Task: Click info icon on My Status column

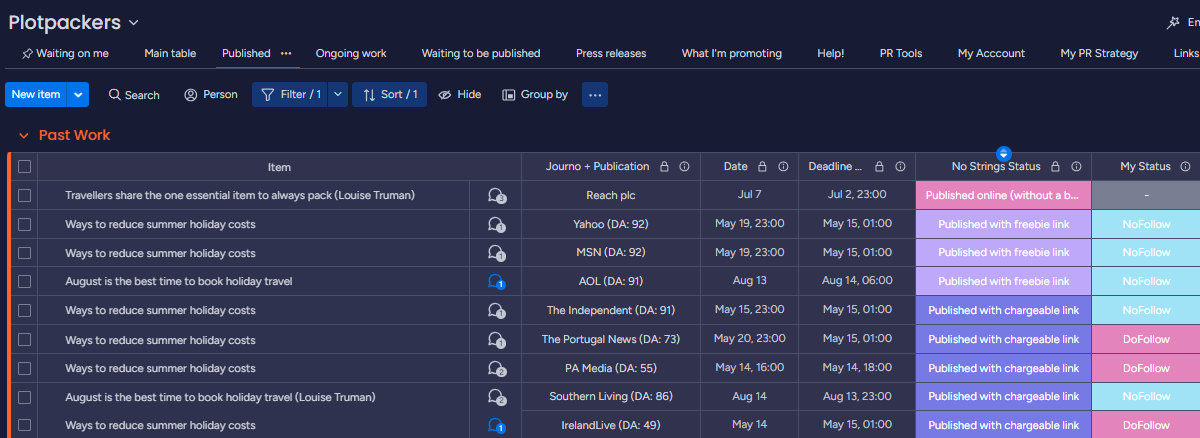Action: pos(1185,167)
